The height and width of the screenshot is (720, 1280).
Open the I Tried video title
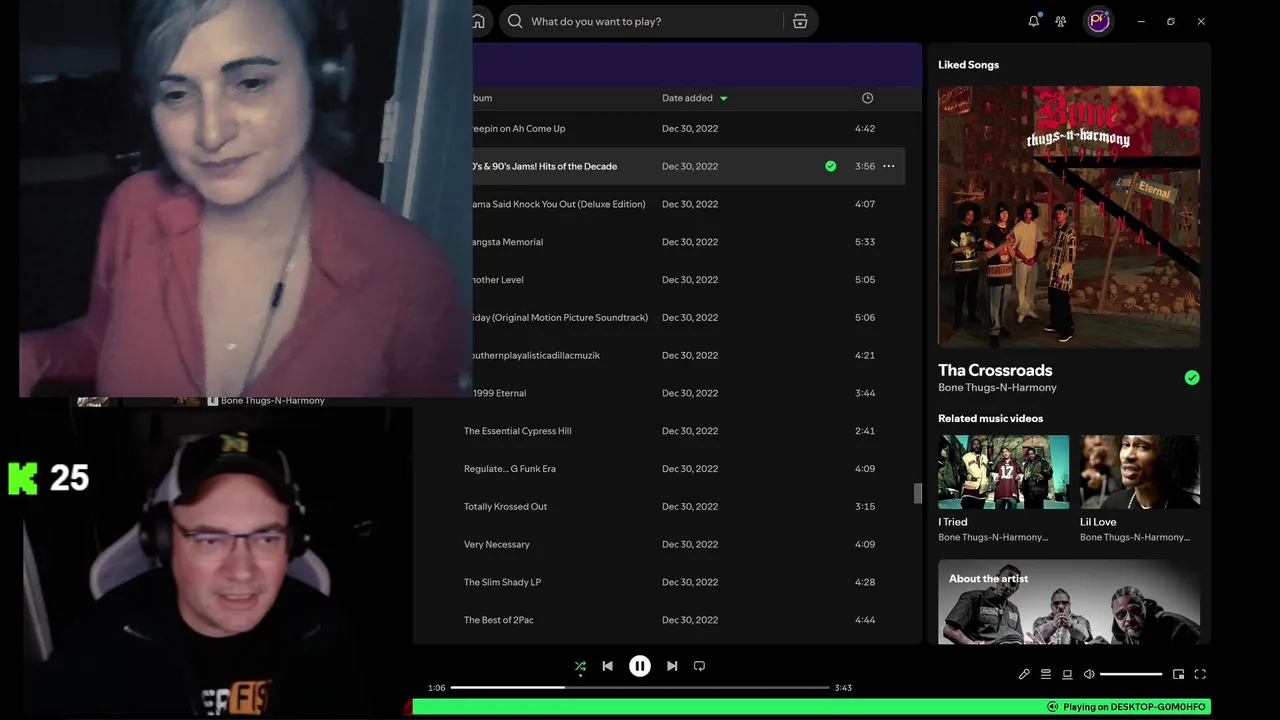click(x=953, y=522)
